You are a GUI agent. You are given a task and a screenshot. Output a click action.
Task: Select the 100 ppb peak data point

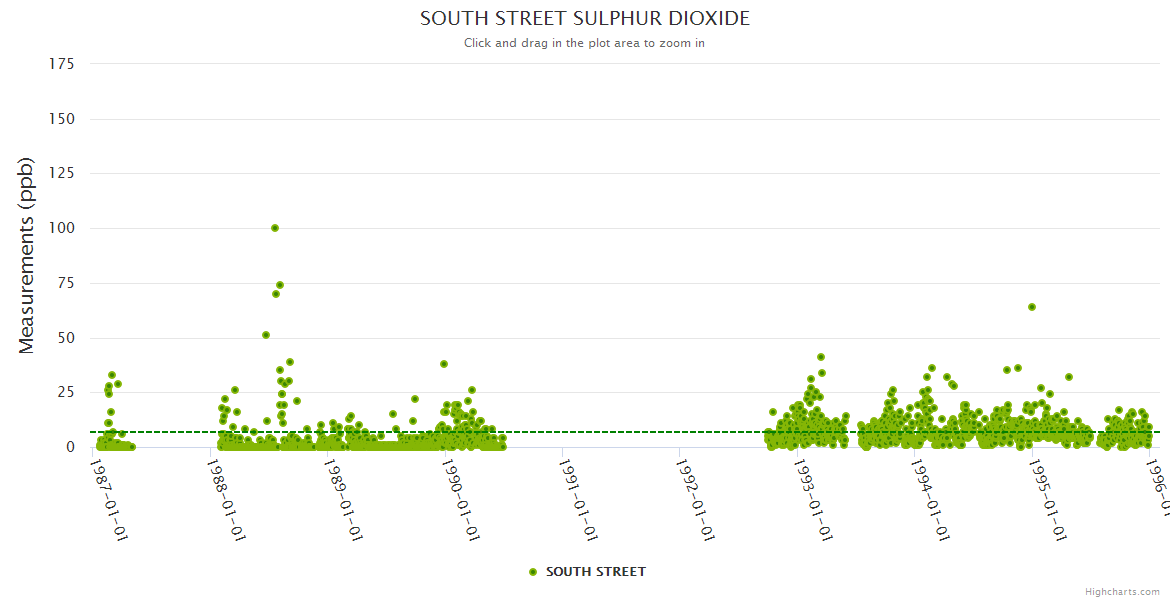[275, 228]
